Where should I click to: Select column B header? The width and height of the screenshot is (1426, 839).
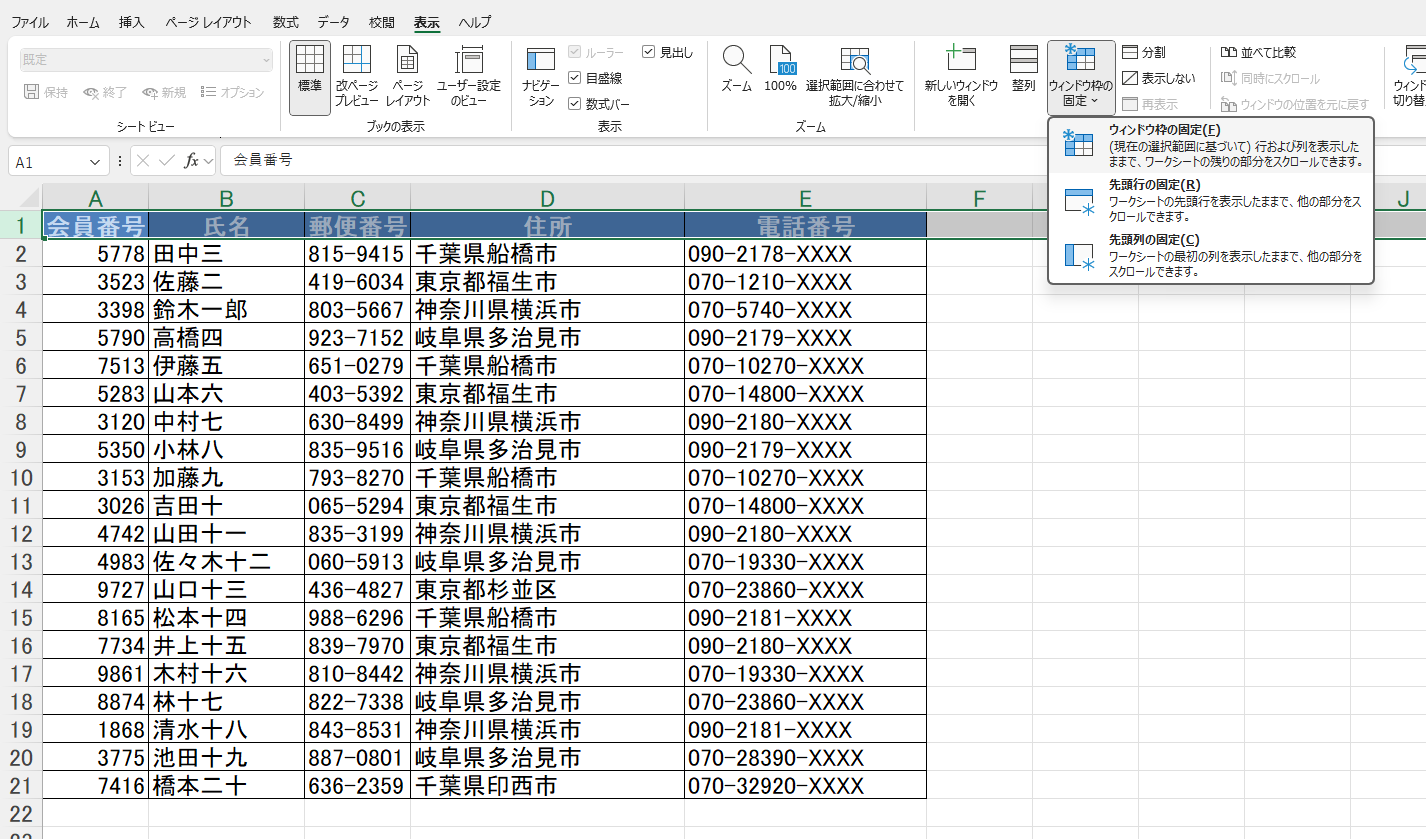(226, 197)
